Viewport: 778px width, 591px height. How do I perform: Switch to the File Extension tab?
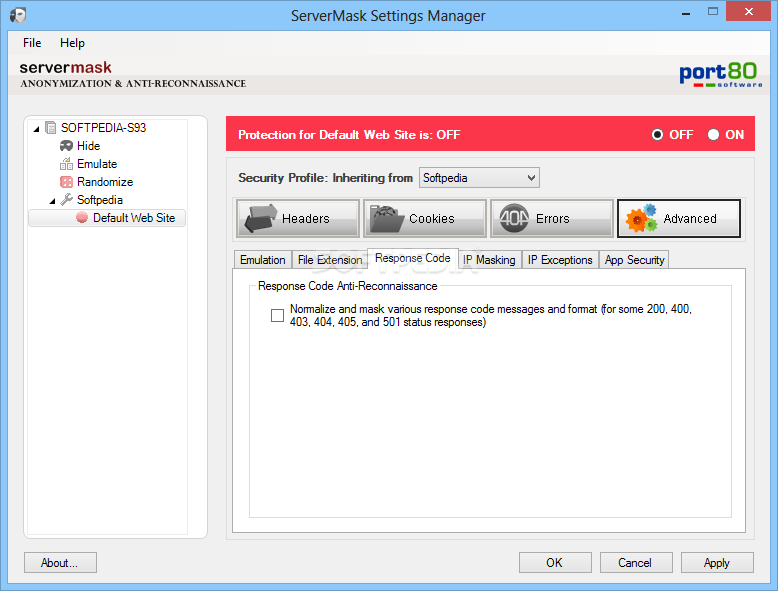pos(330,260)
